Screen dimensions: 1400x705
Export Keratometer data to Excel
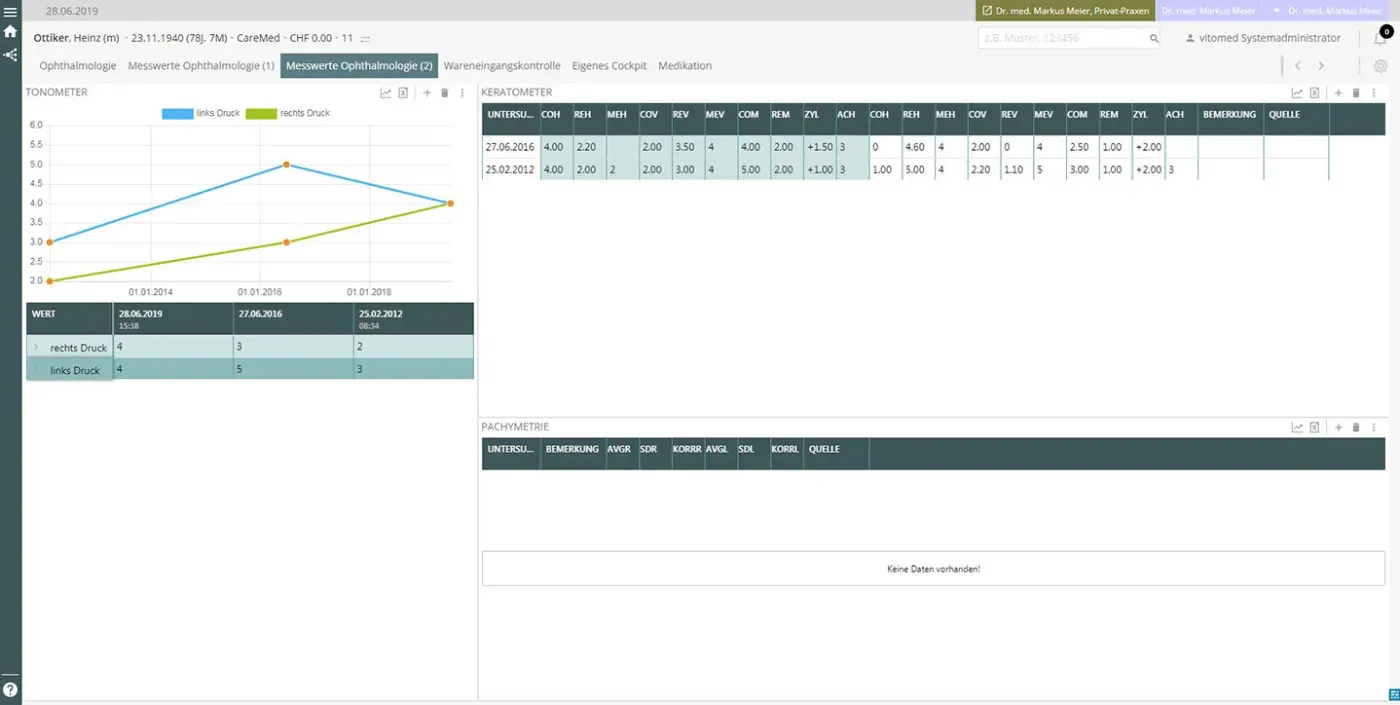coord(1315,92)
